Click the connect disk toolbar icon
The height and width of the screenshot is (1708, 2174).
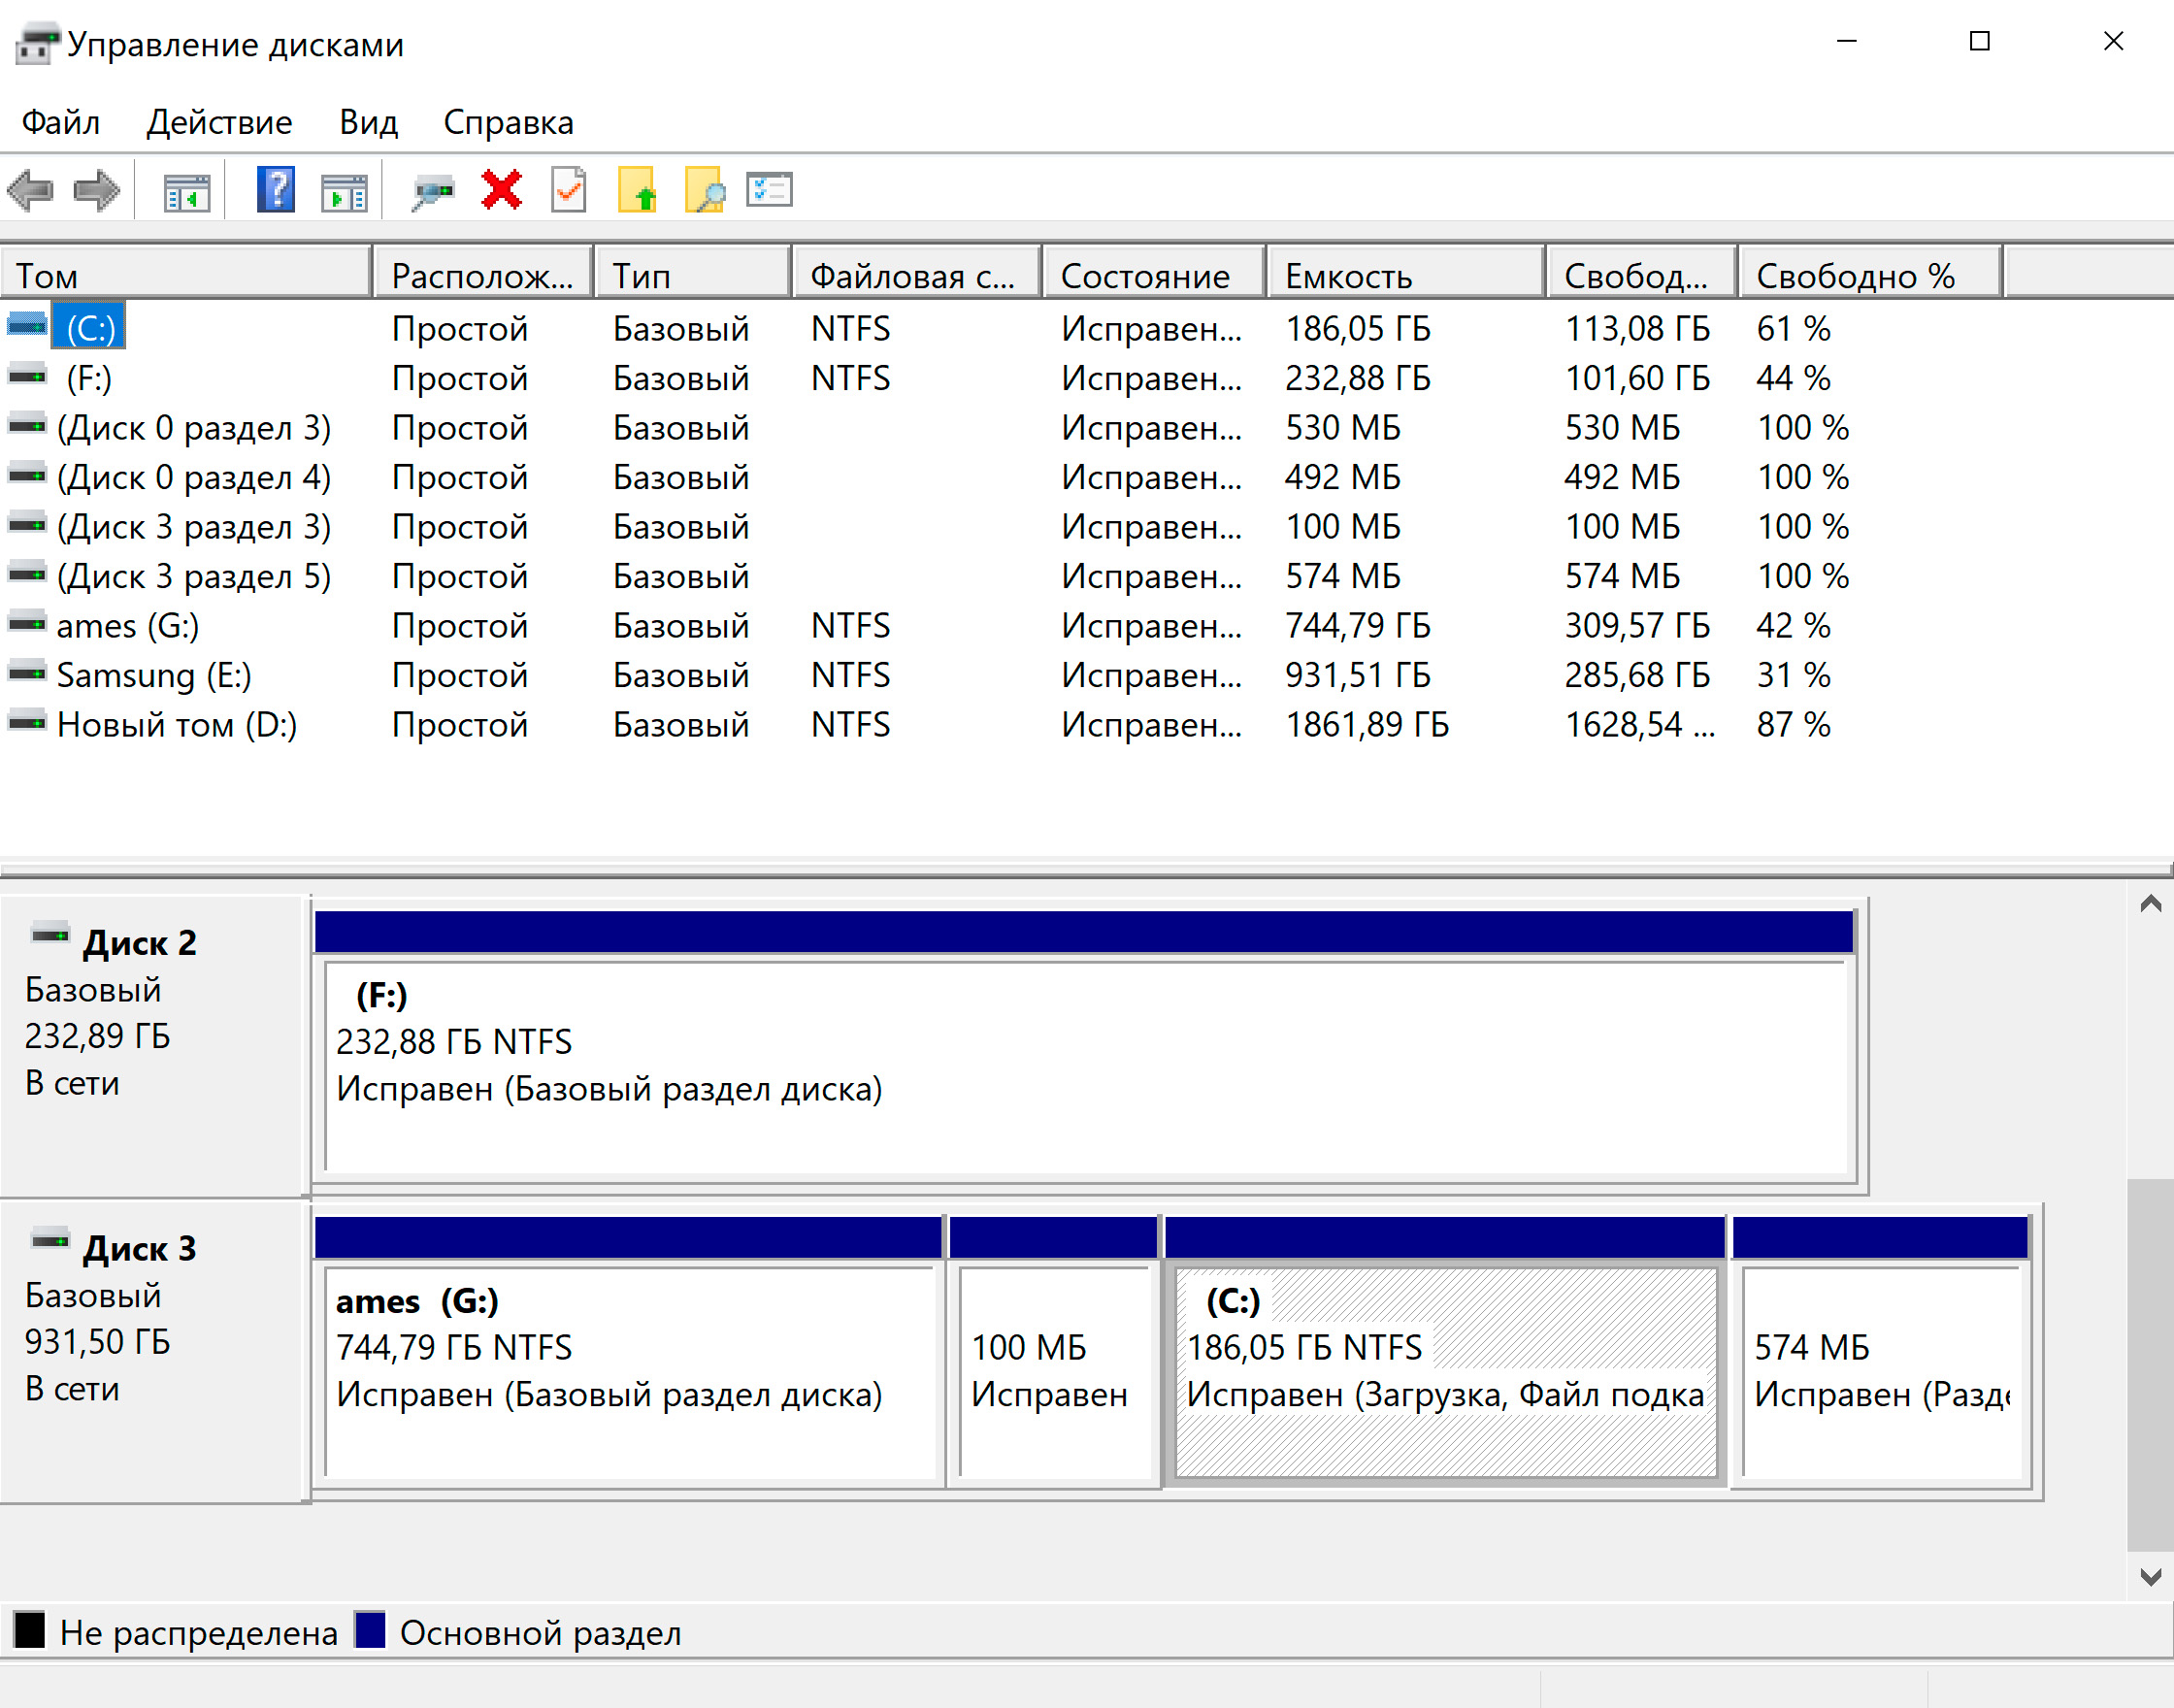tap(433, 190)
